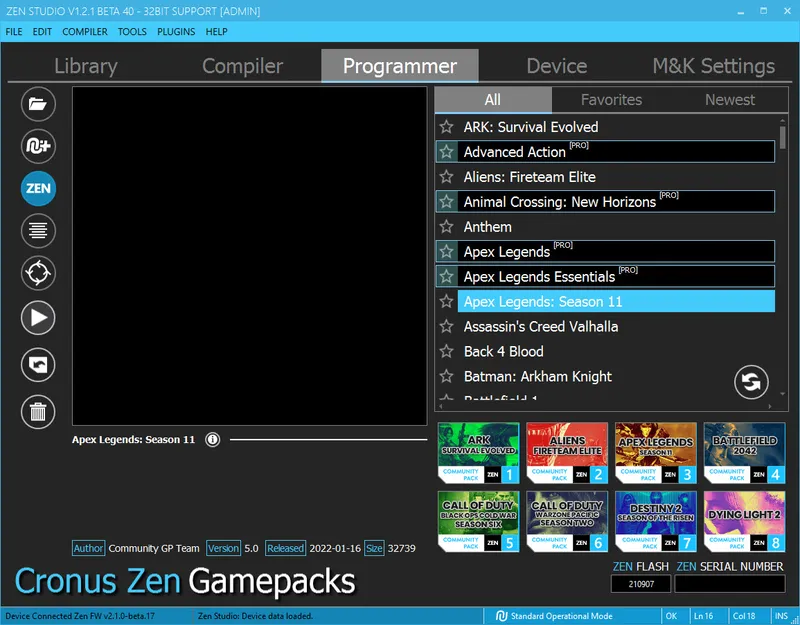Open the PLUGINS menu
The image size is (800, 625).
click(x=176, y=32)
